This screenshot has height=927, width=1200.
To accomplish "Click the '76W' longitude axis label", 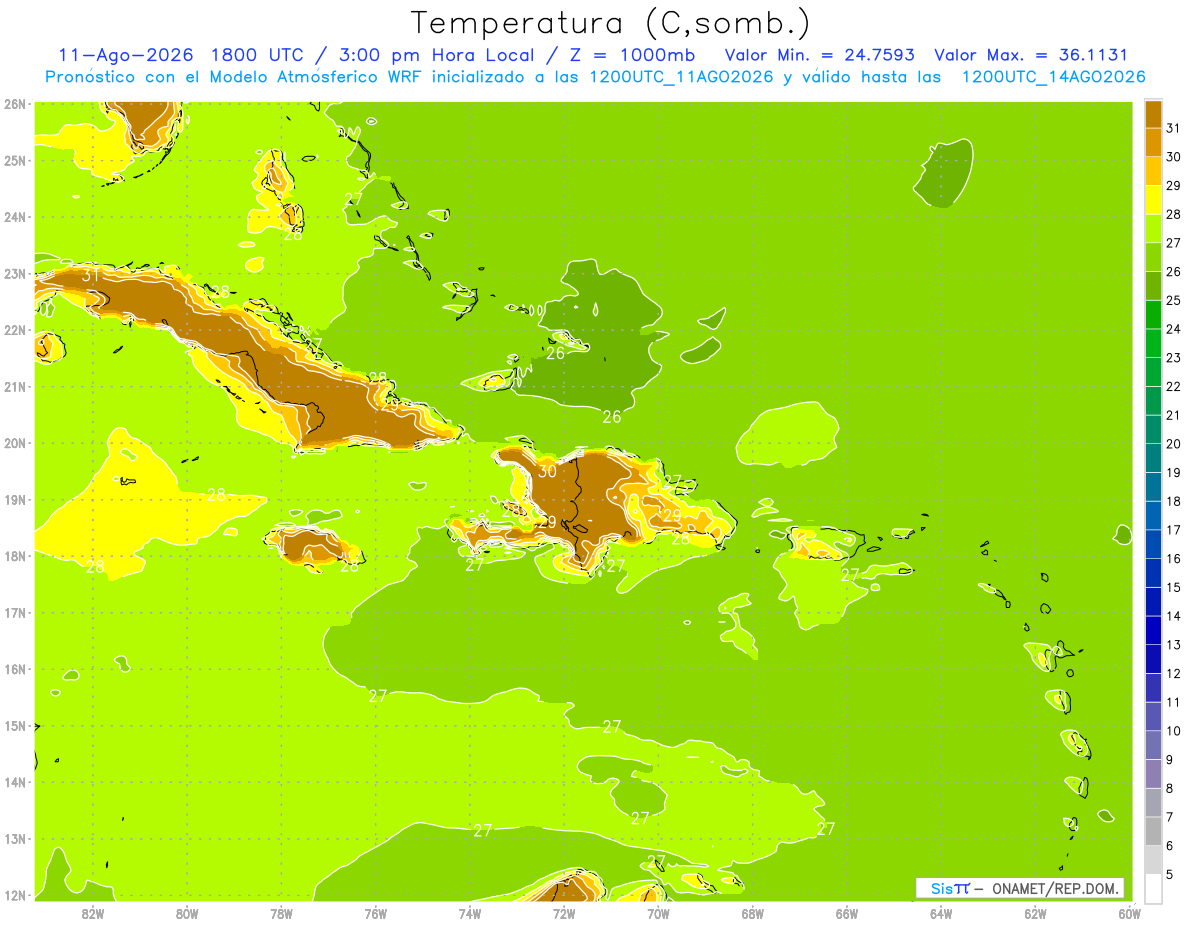I will pyautogui.click(x=375, y=913).
